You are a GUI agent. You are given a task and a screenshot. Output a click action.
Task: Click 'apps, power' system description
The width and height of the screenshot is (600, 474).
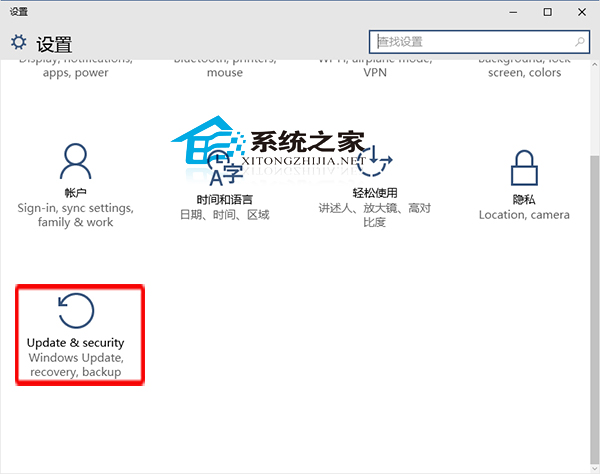point(76,73)
